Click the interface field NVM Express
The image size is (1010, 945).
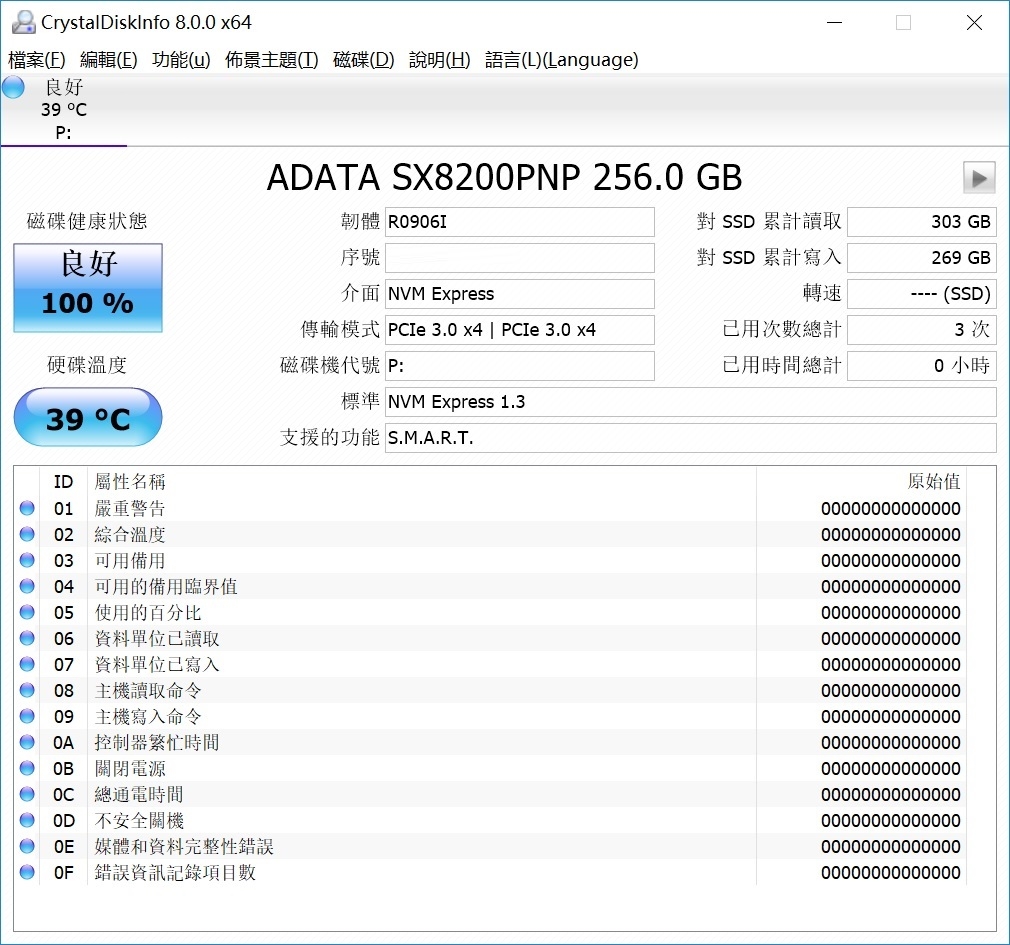(520, 294)
